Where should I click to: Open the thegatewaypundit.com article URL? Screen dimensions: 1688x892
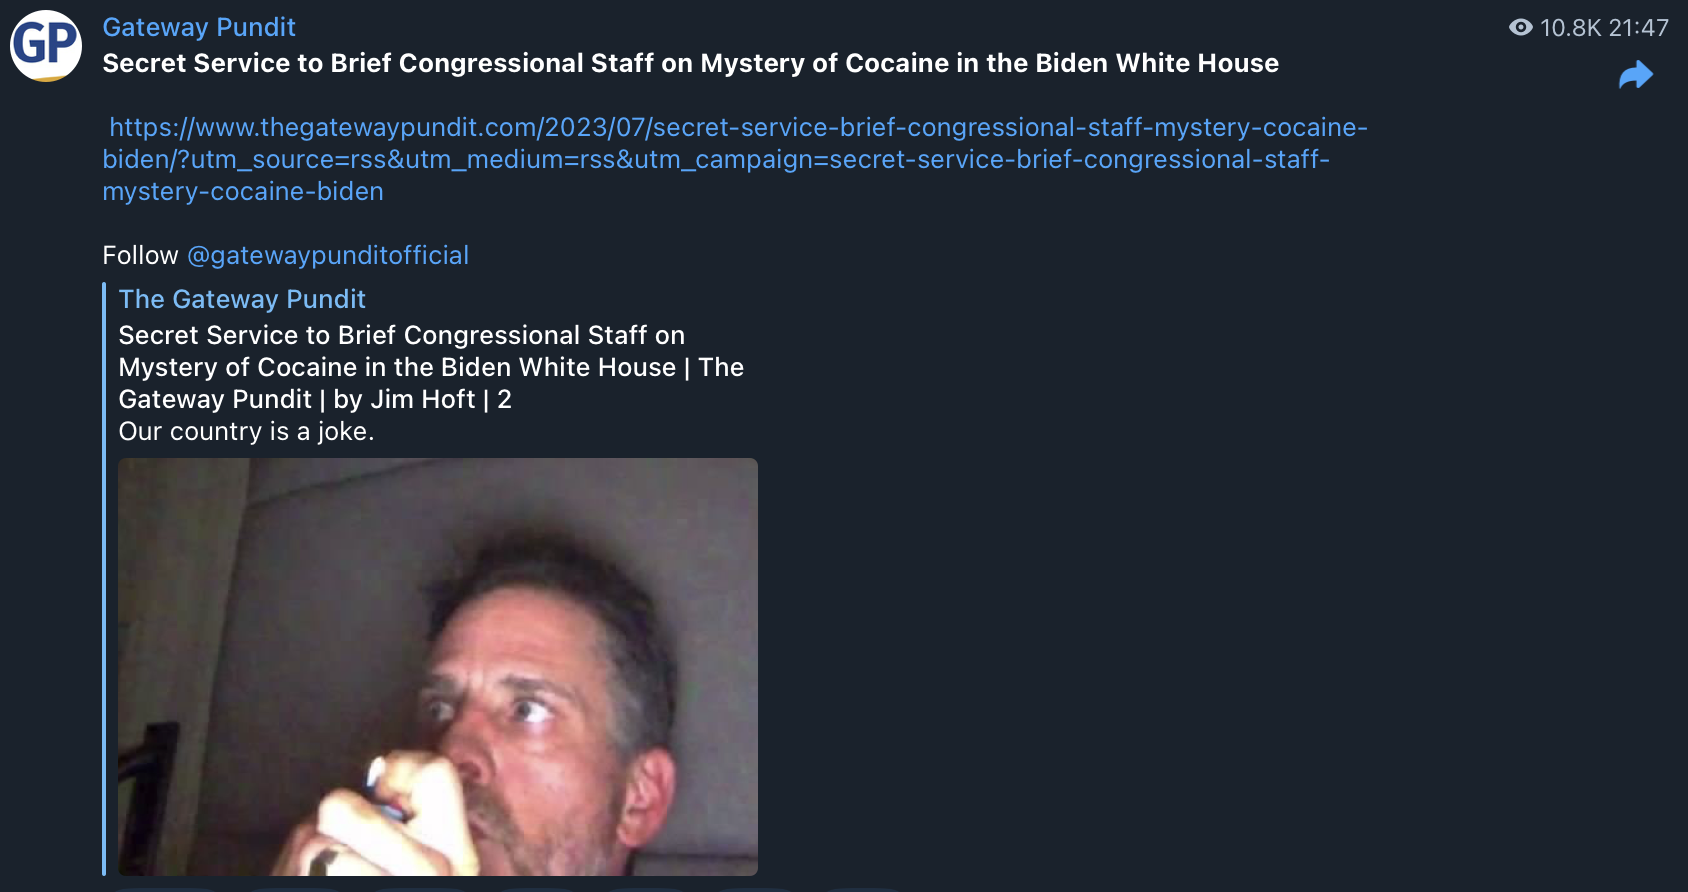pos(735,159)
